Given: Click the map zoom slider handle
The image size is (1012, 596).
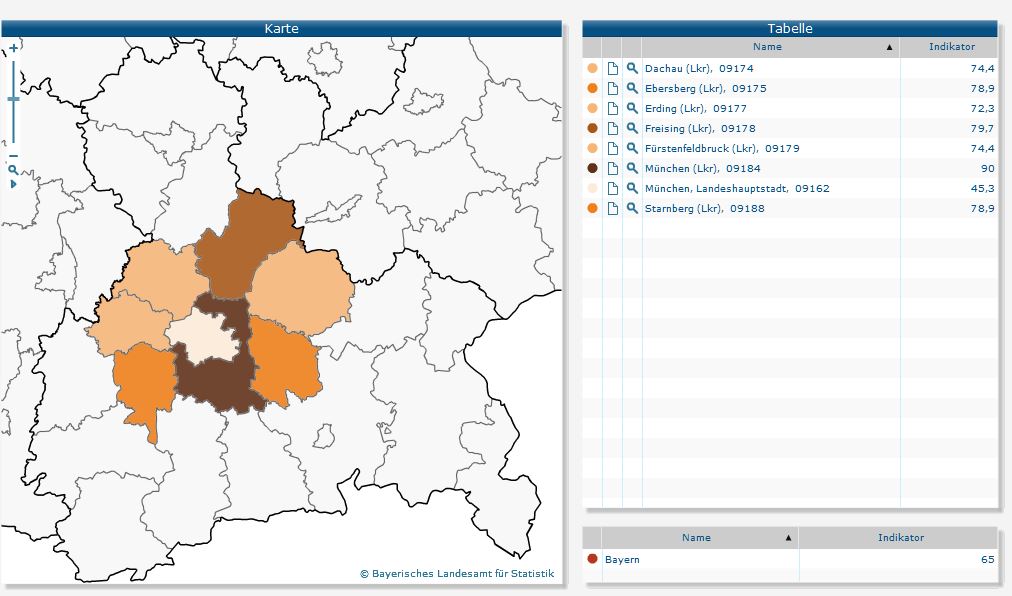Looking at the screenshot, I should click(x=13, y=99).
